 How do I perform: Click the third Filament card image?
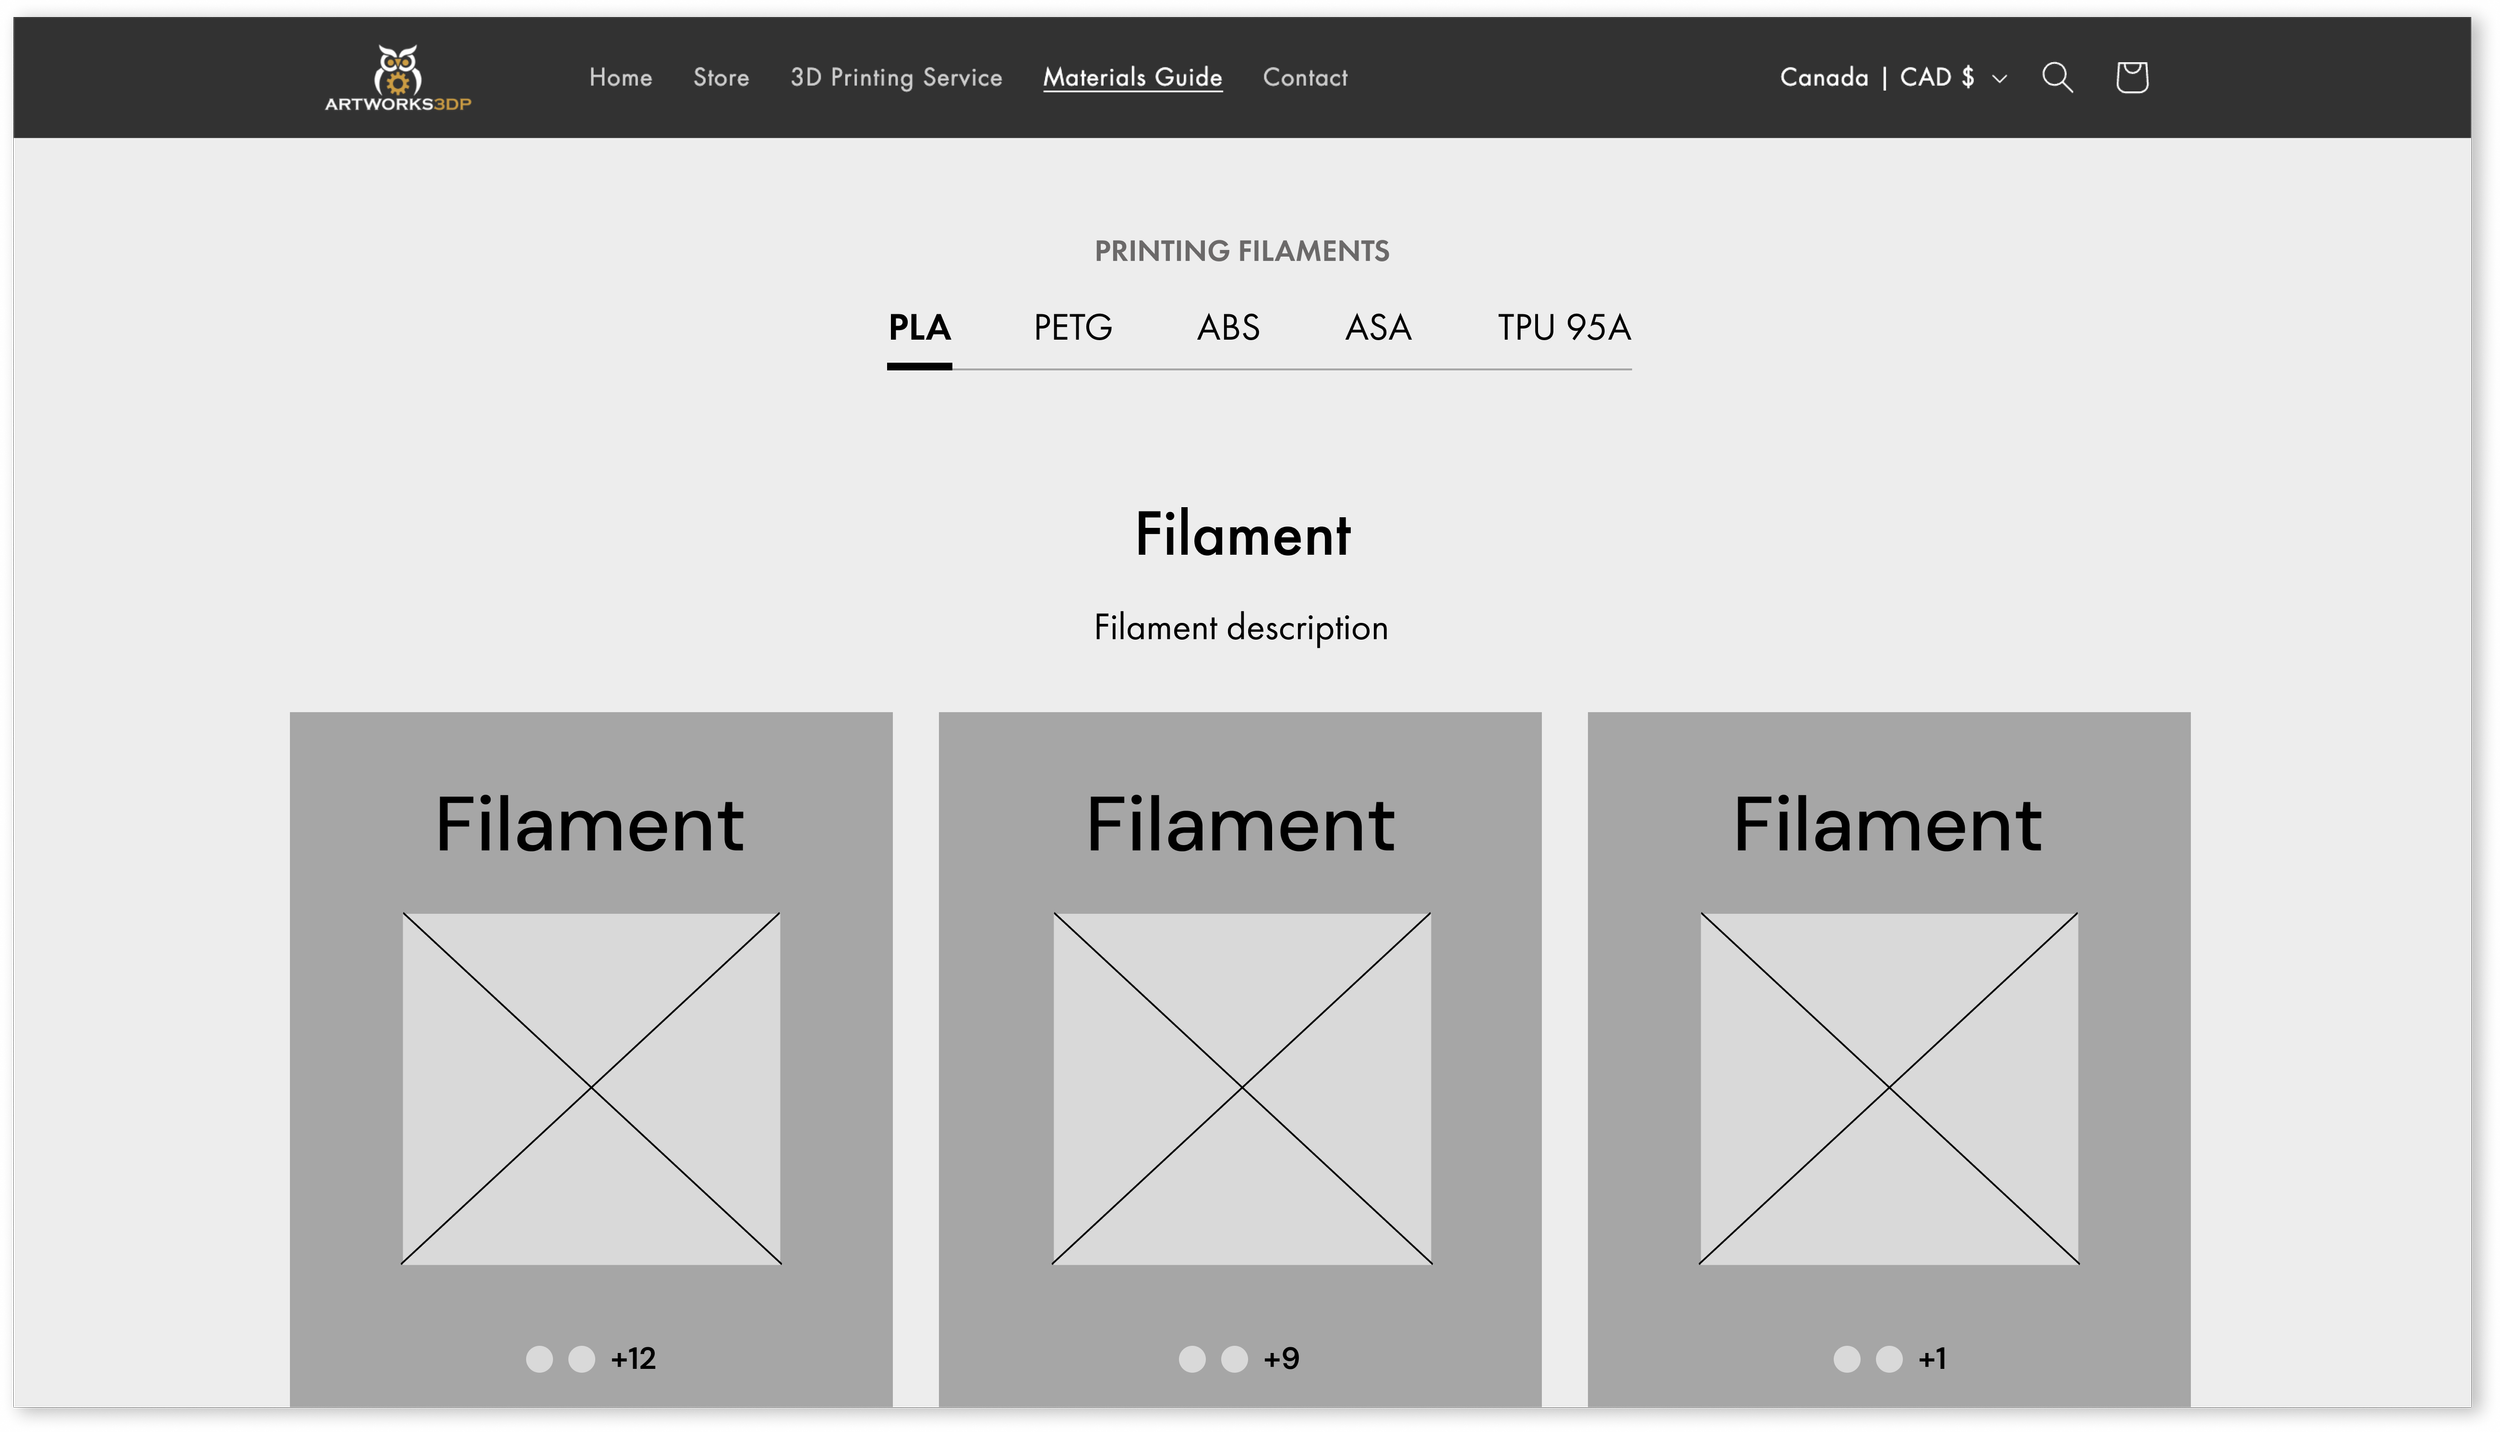pos(1888,1088)
